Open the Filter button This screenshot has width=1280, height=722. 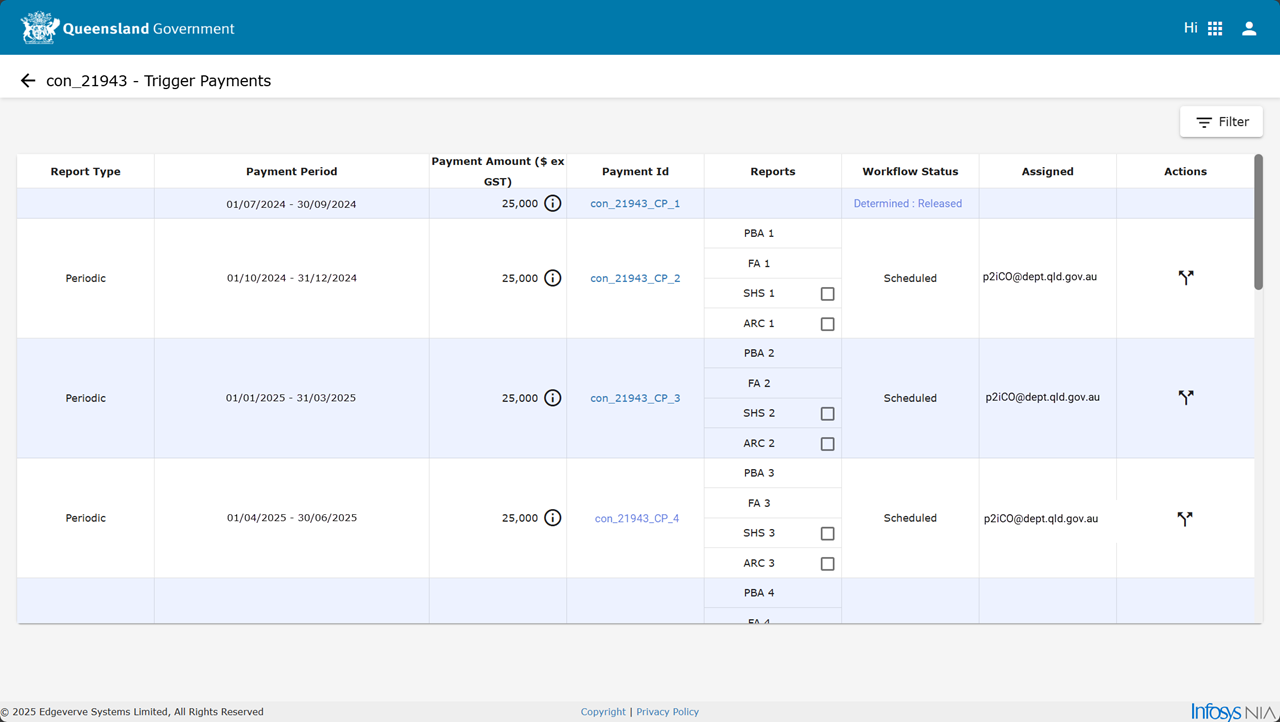click(1221, 122)
